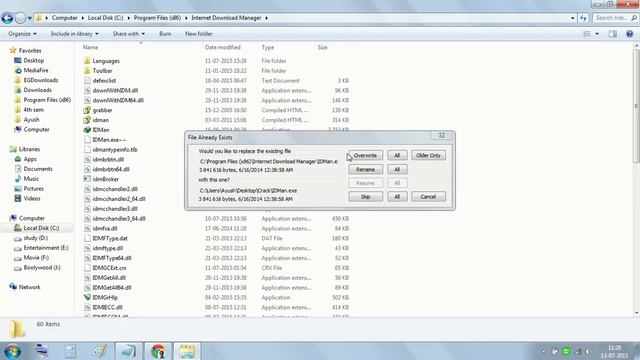This screenshot has width=640, height=360.
Task: Choose Older Only option
Action: point(428,156)
